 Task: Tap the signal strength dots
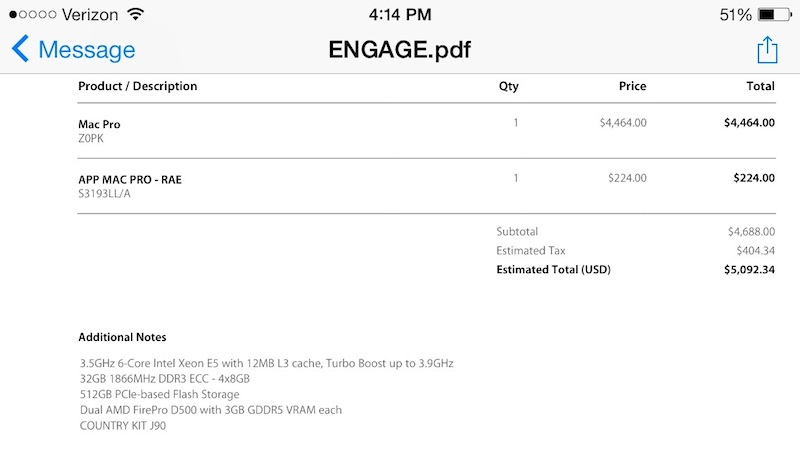[x=28, y=15]
